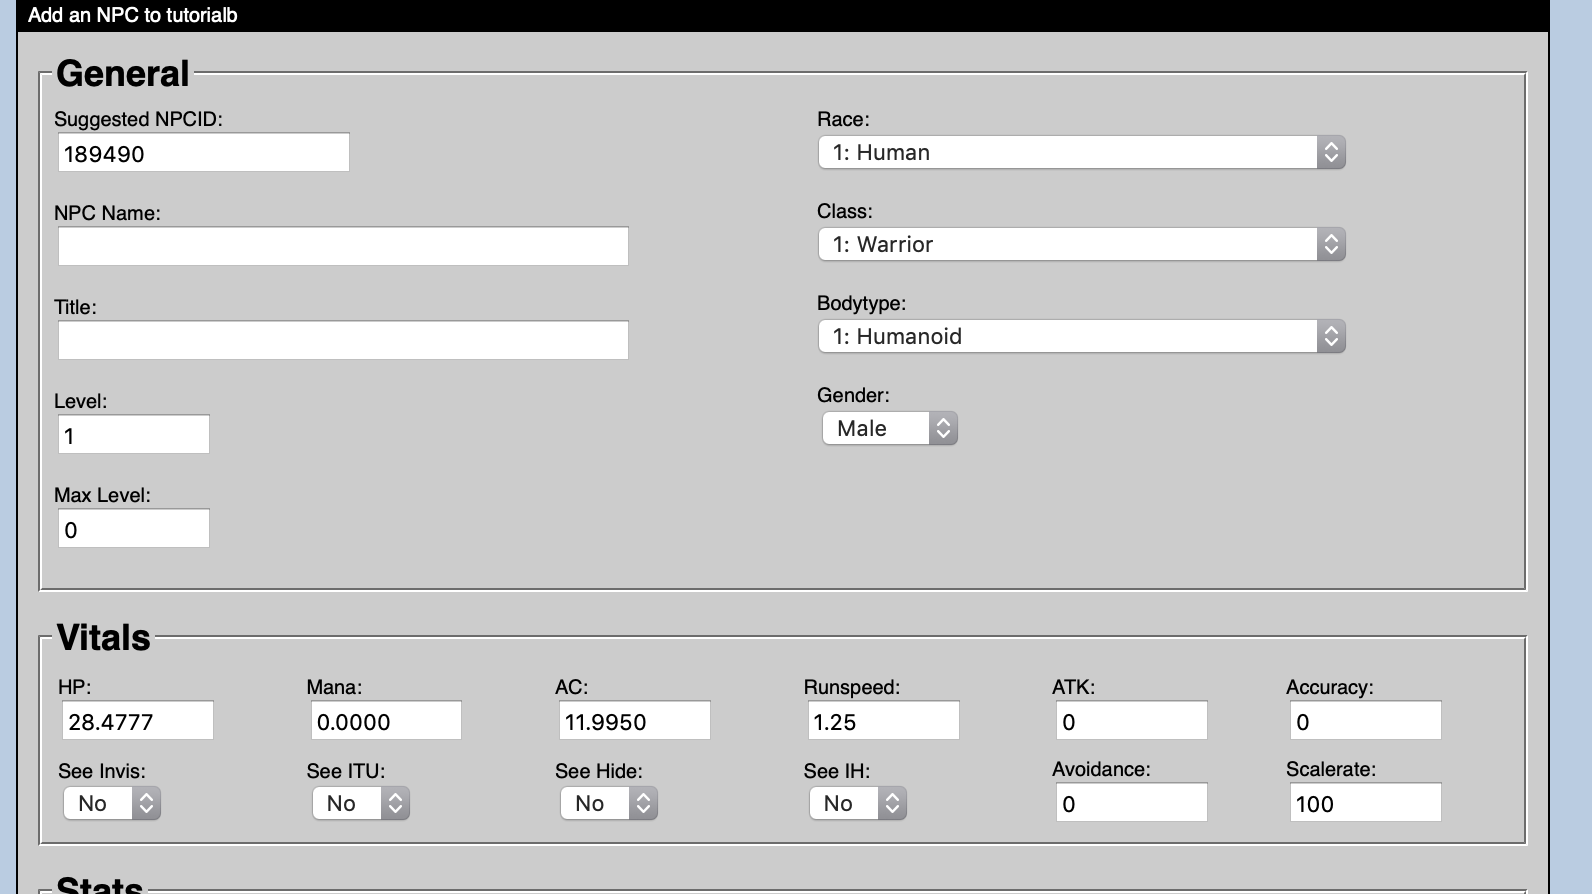Change the Gender selector from Male

tap(889, 428)
